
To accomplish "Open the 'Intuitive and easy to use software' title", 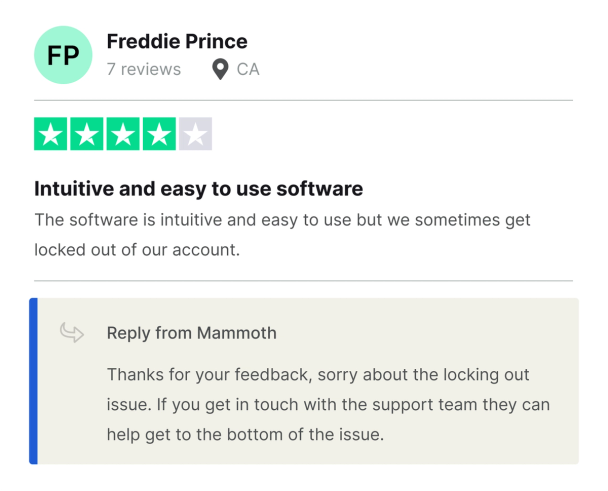I will (x=198, y=188).
